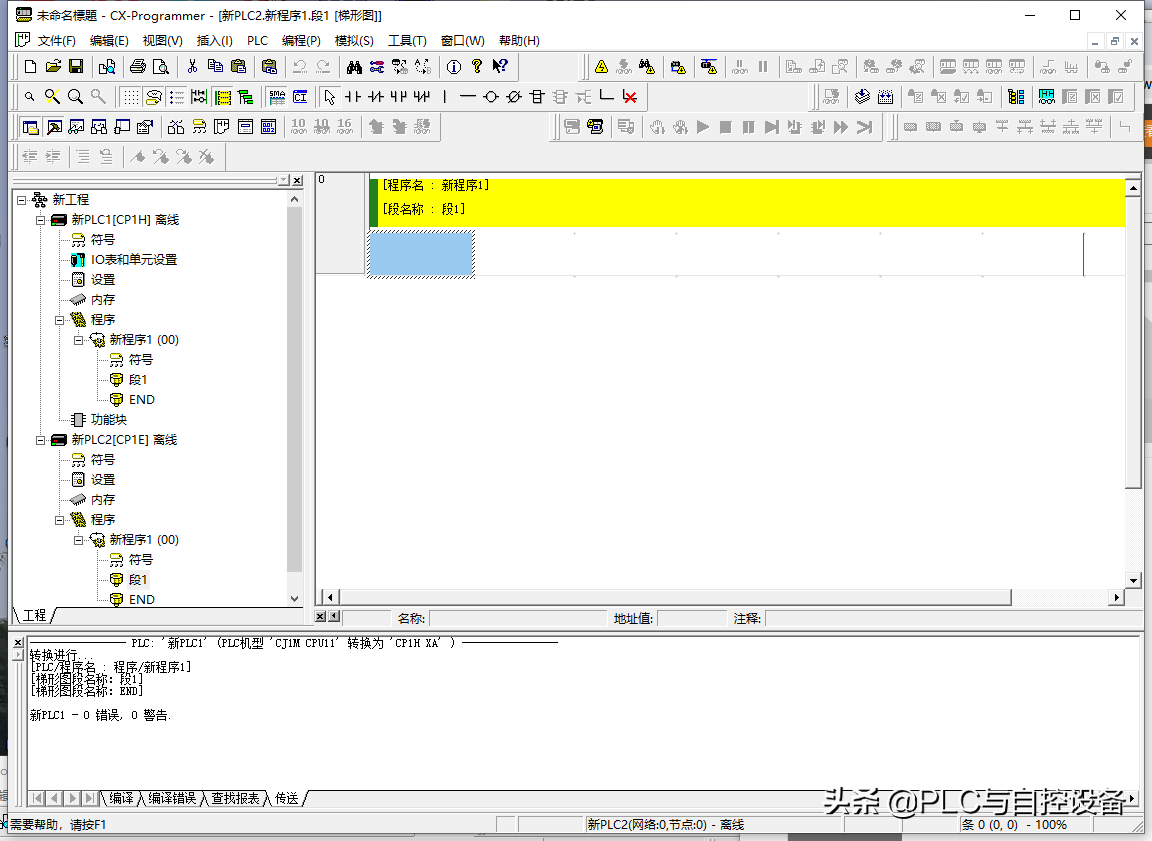
Task: Click the yellow question mark Help icon
Action: 477,67
